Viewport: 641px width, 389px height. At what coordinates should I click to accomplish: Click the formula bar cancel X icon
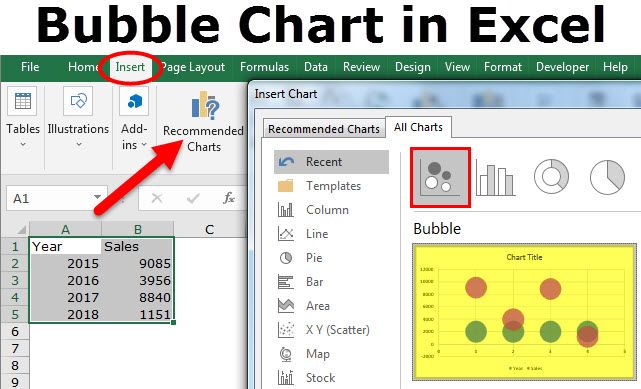[x=157, y=199]
